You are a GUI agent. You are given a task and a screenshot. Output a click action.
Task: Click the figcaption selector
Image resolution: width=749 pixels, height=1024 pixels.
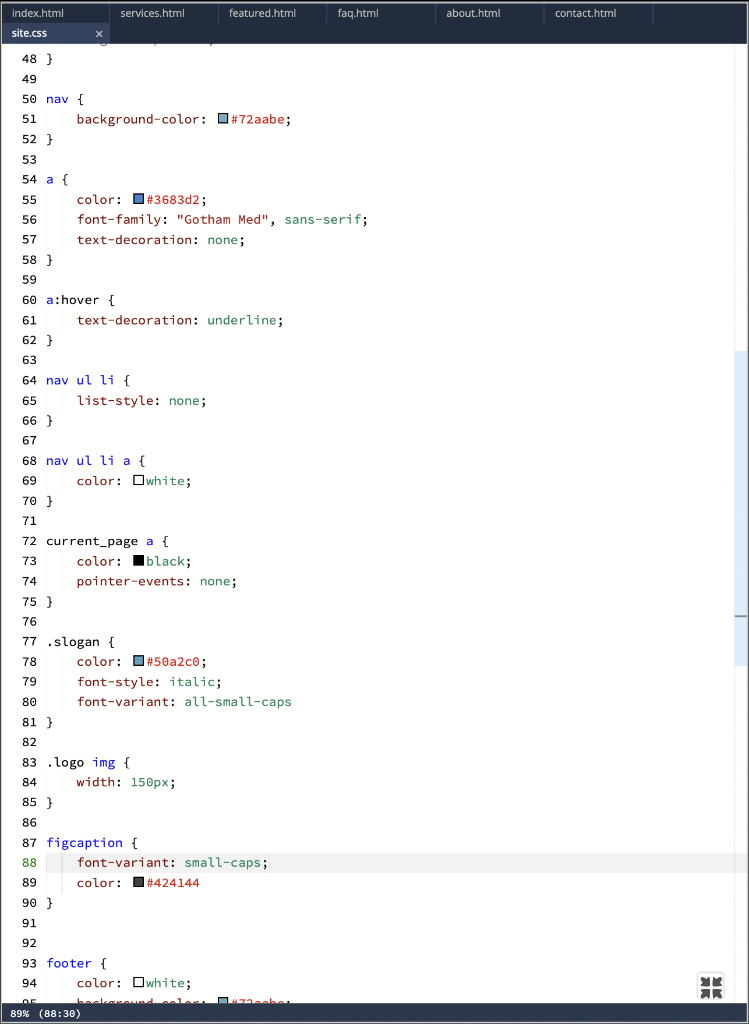(x=84, y=843)
